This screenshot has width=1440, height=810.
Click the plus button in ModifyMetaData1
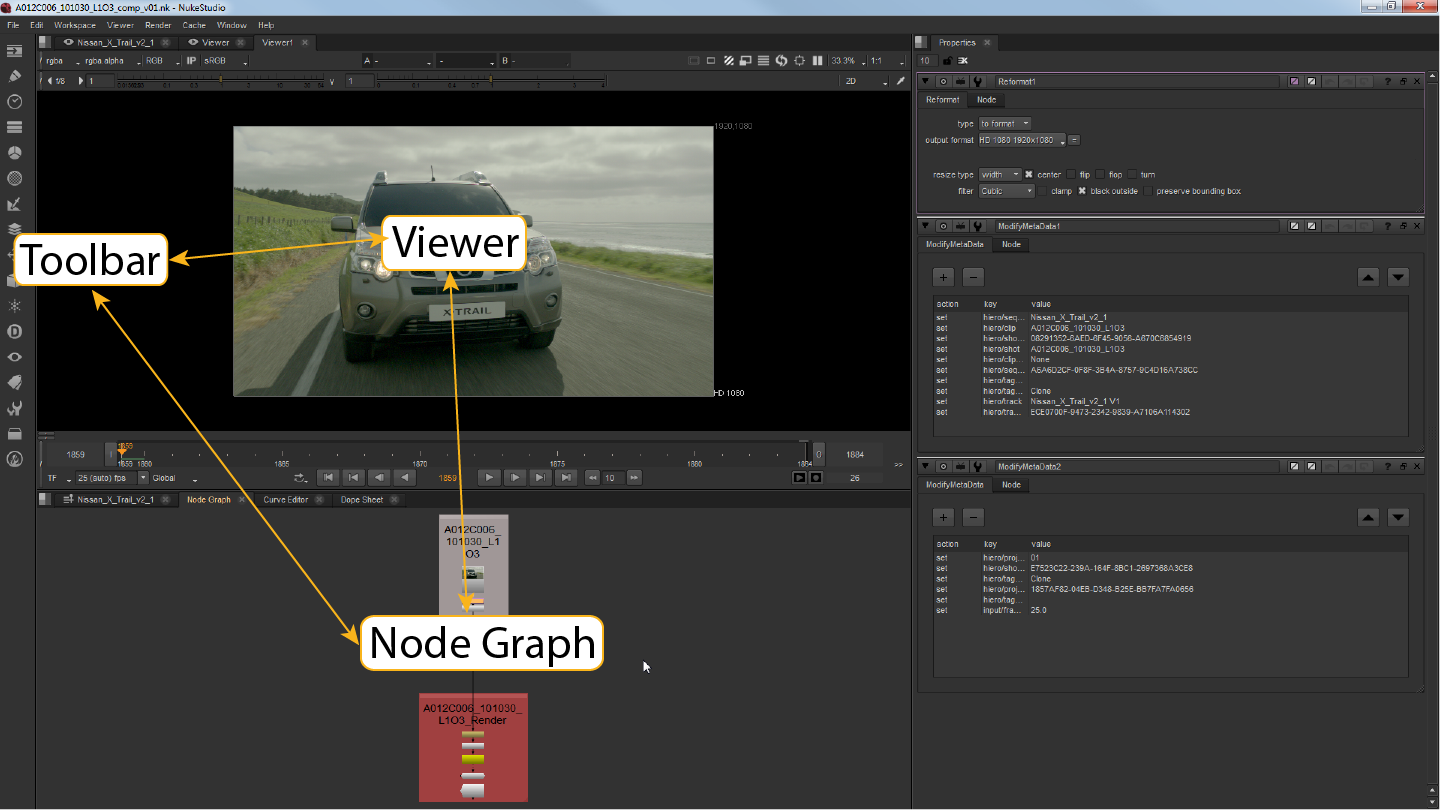943,277
